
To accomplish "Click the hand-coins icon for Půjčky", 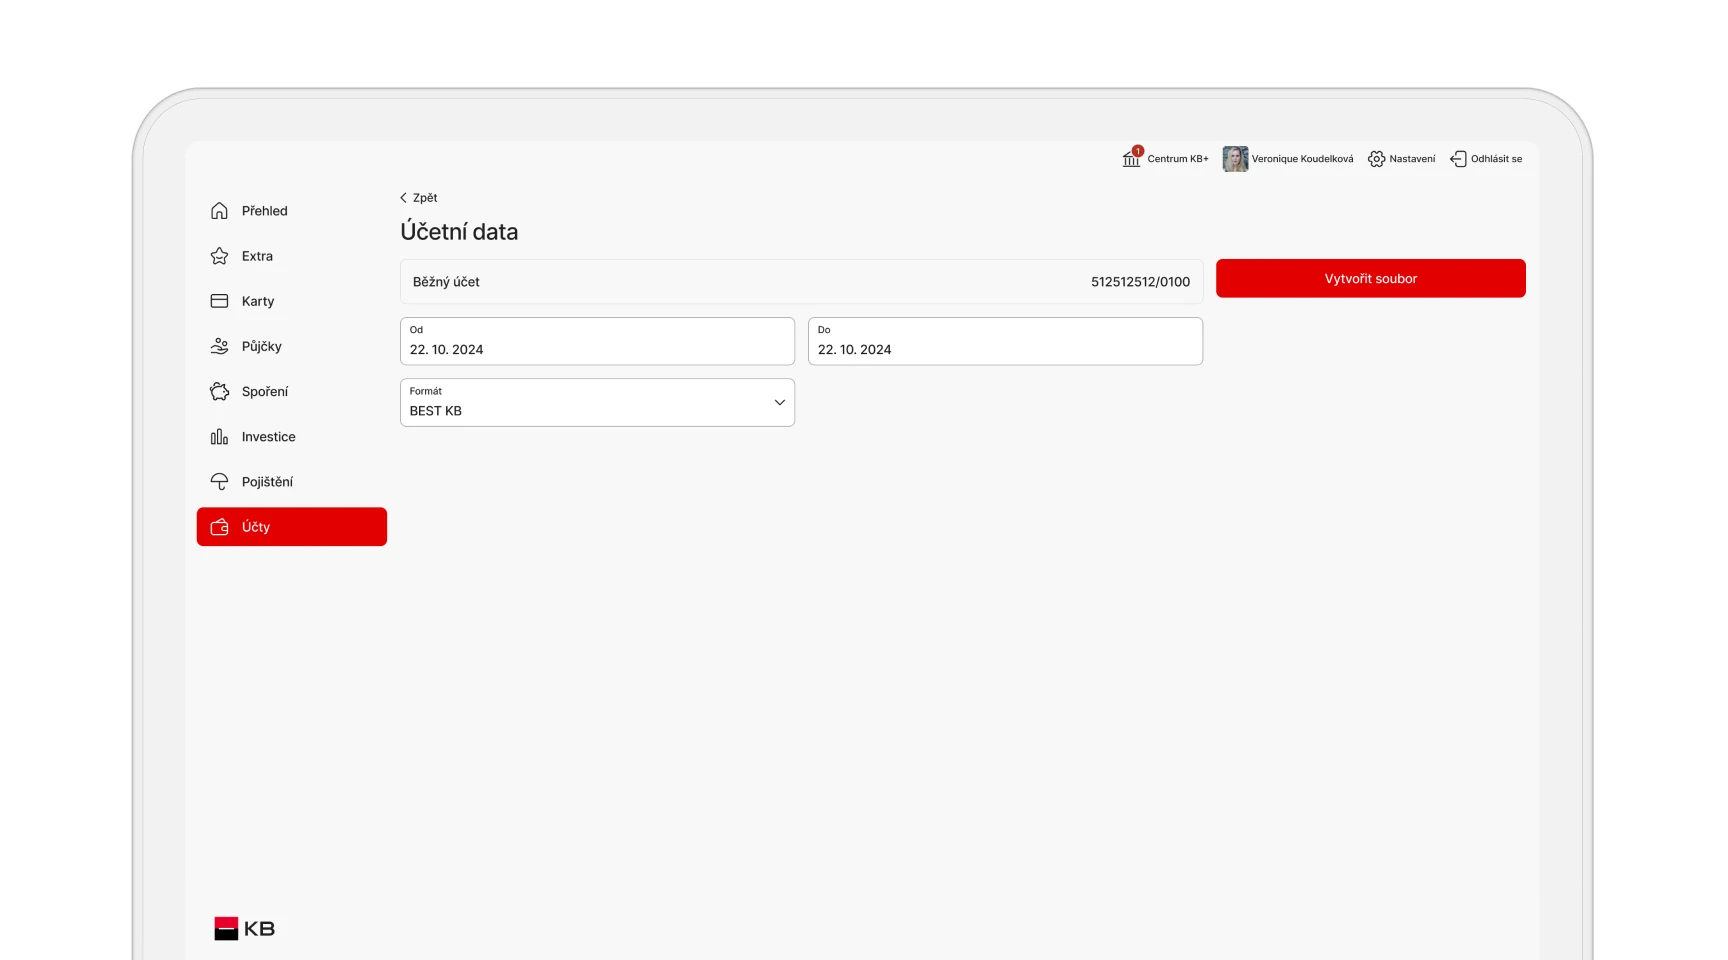I will tap(219, 346).
